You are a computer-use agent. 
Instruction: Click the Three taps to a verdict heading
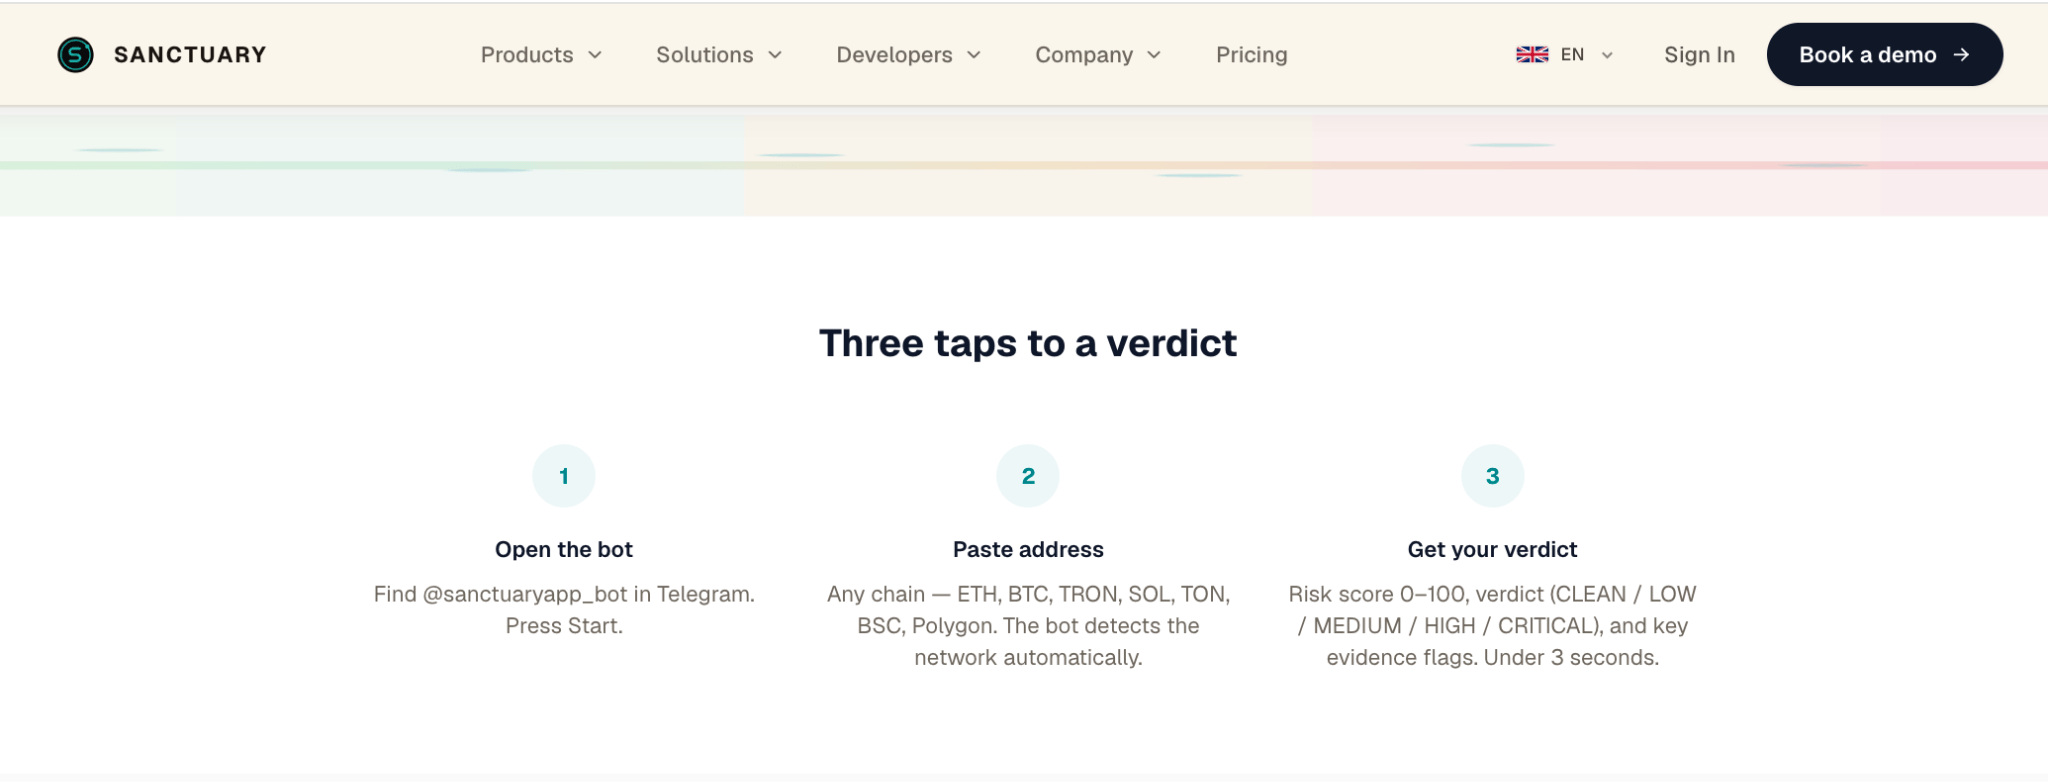(x=1028, y=343)
